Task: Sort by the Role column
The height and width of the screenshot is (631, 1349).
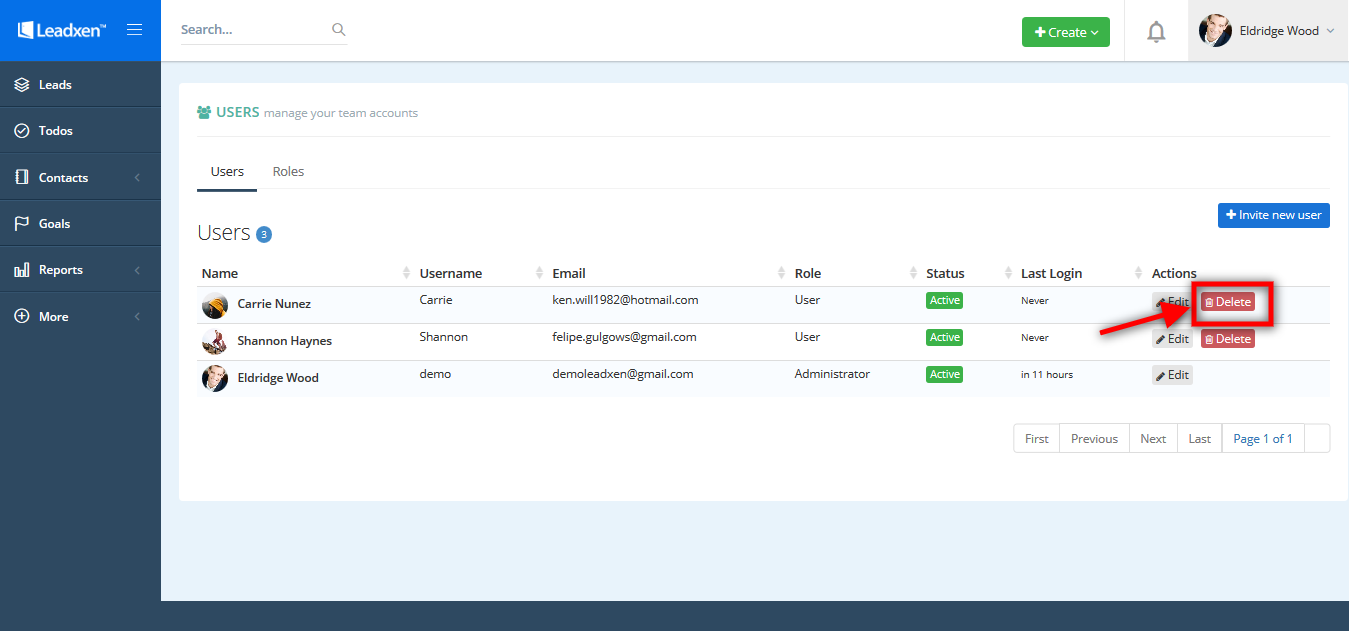Action: coord(856,273)
